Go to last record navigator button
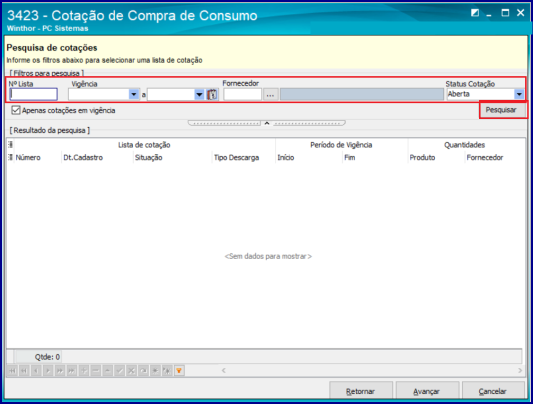This screenshot has width=533, height=404. tap(72, 371)
